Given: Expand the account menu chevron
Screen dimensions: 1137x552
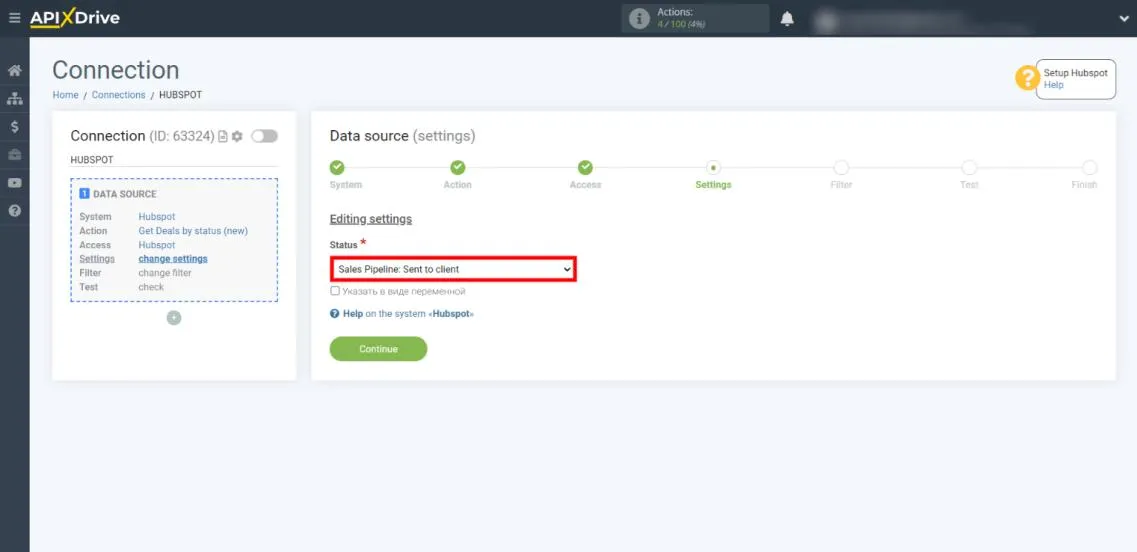Looking at the screenshot, I should [1123, 18].
